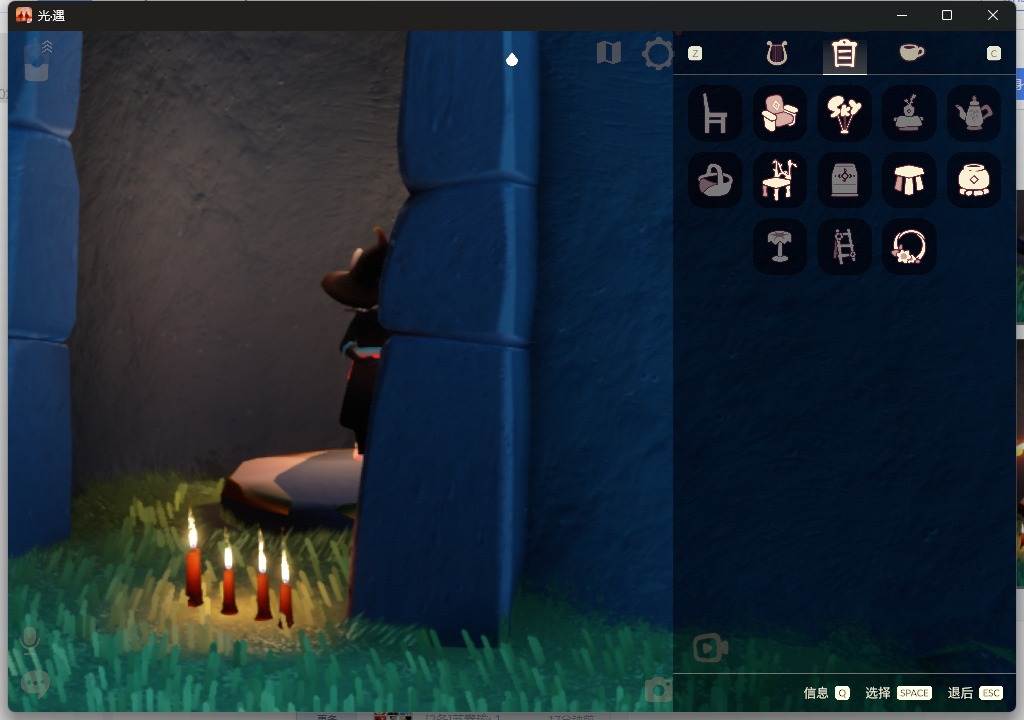1024x720 pixels.
Task: Select the round lantern jar prop
Action: [973, 180]
